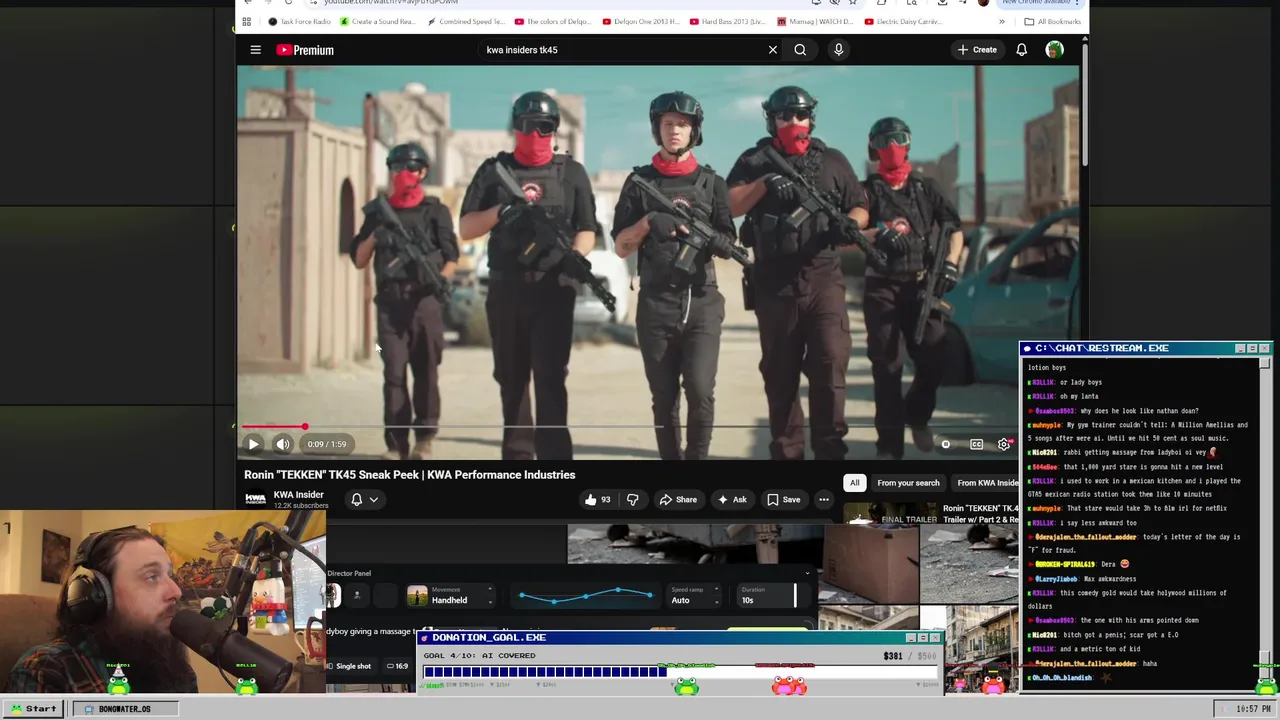Toggle autoplay switch in the player
Screen dimensions: 1280x720
945,444
